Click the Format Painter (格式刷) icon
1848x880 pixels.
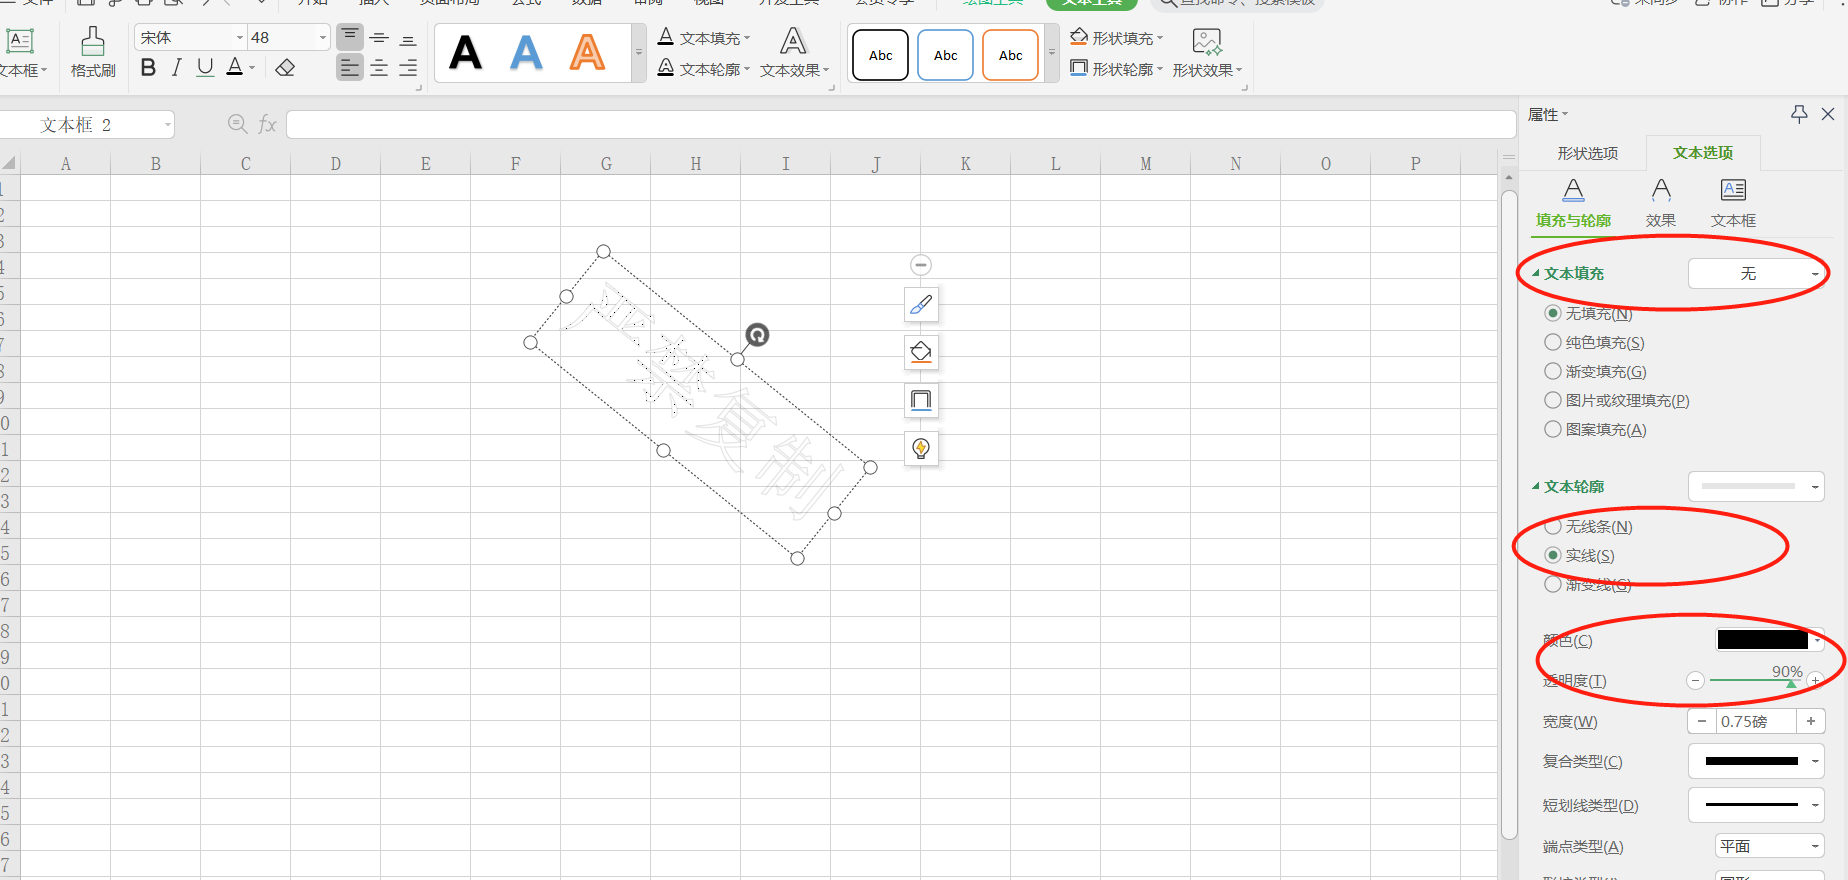pos(93,42)
